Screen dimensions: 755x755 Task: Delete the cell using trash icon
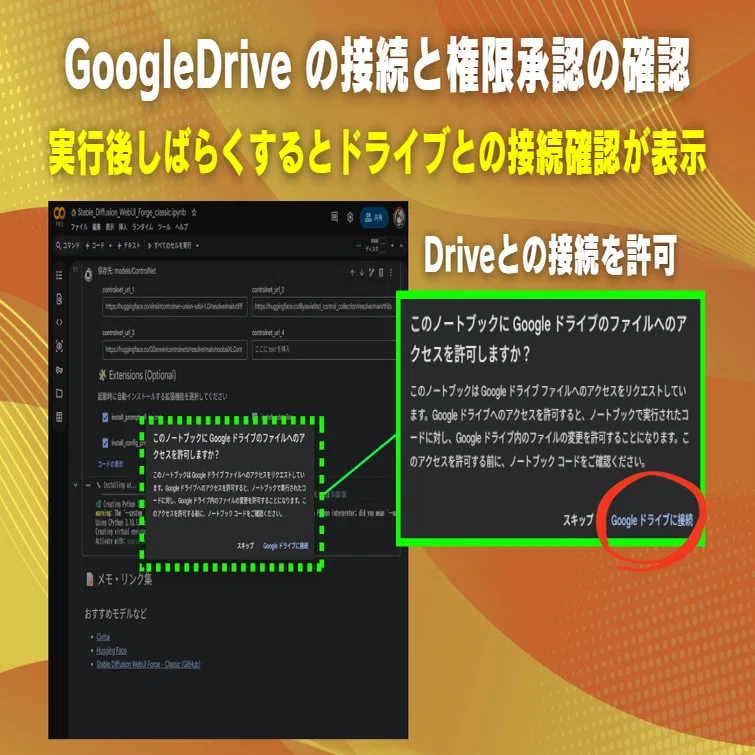[x=381, y=273]
